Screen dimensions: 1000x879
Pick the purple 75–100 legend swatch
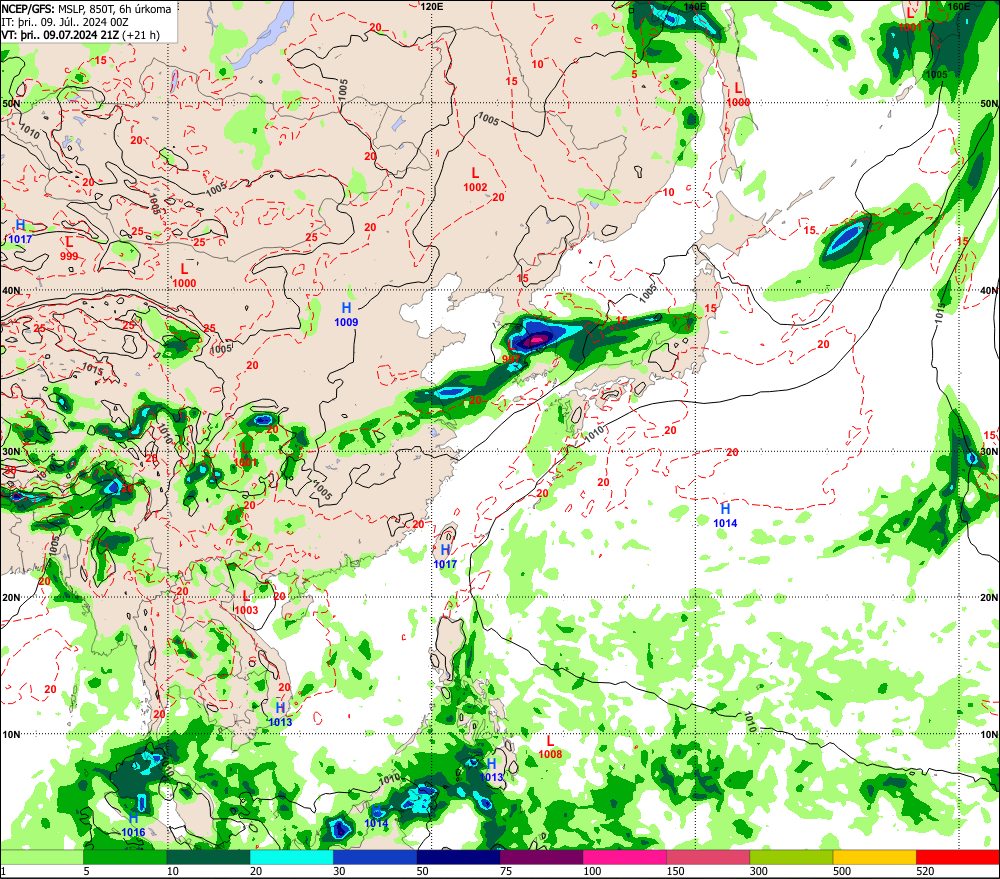[541, 857]
